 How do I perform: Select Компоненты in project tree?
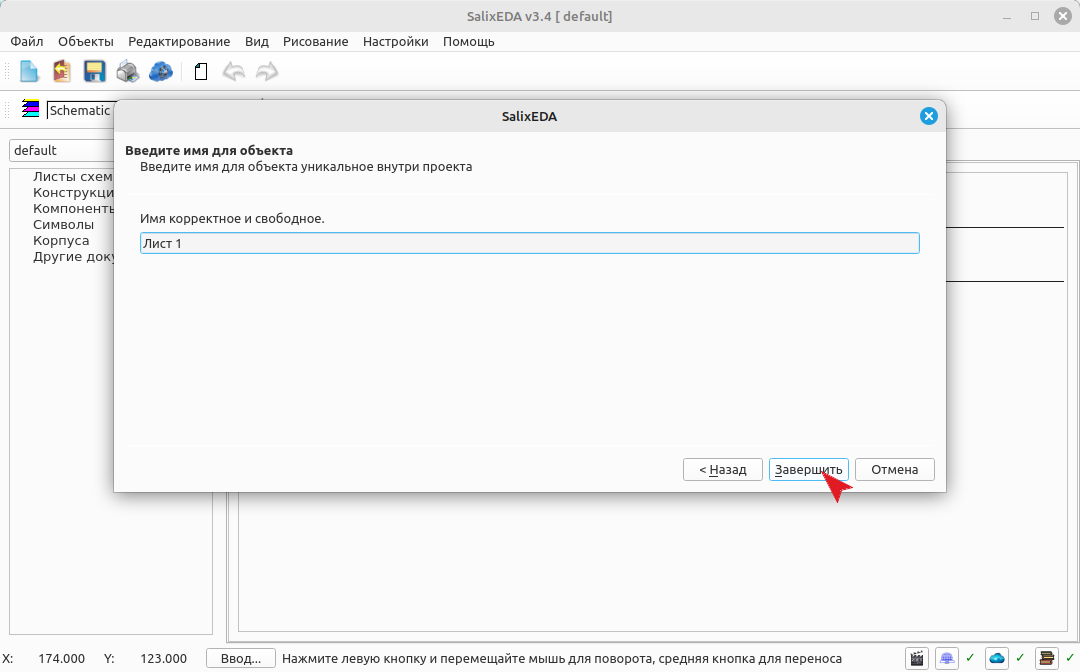point(73,208)
